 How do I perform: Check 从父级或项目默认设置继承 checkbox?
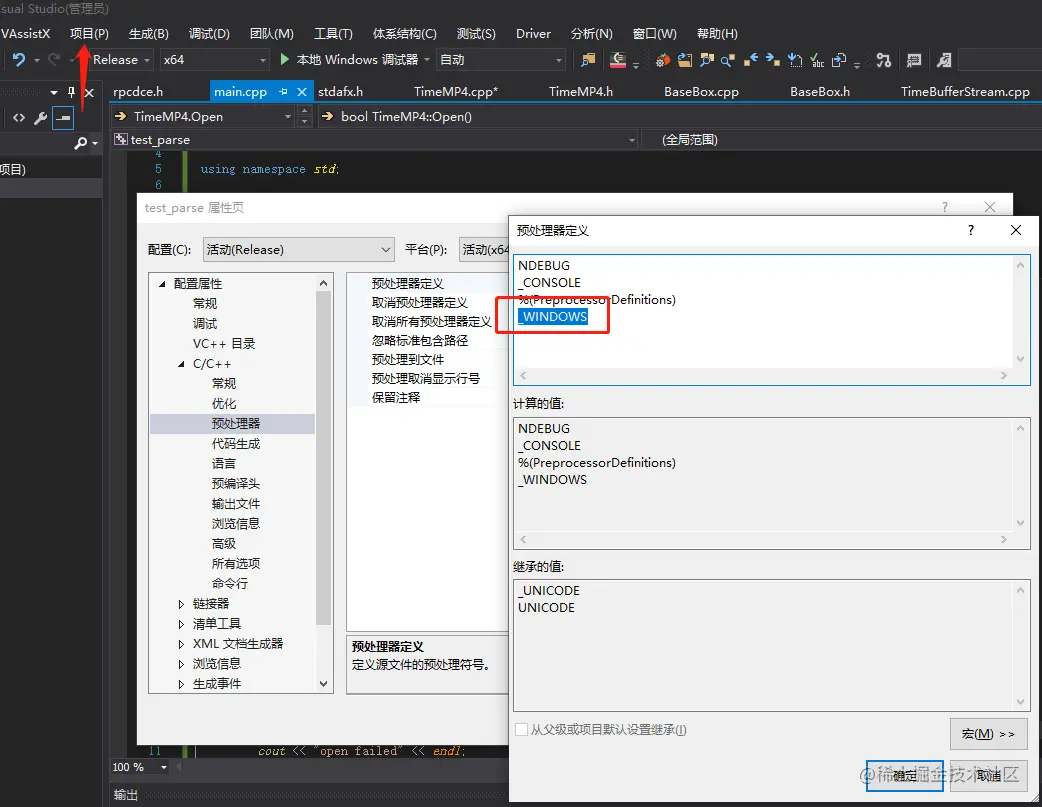coord(522,730)
